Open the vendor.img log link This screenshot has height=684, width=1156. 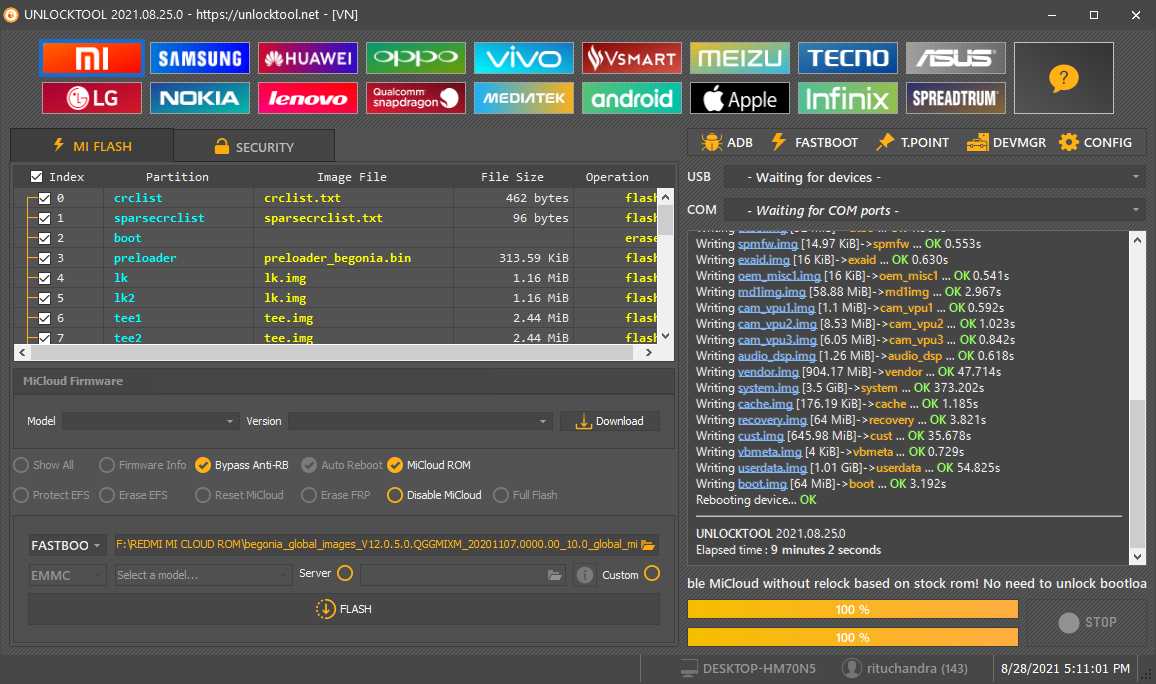768,372
